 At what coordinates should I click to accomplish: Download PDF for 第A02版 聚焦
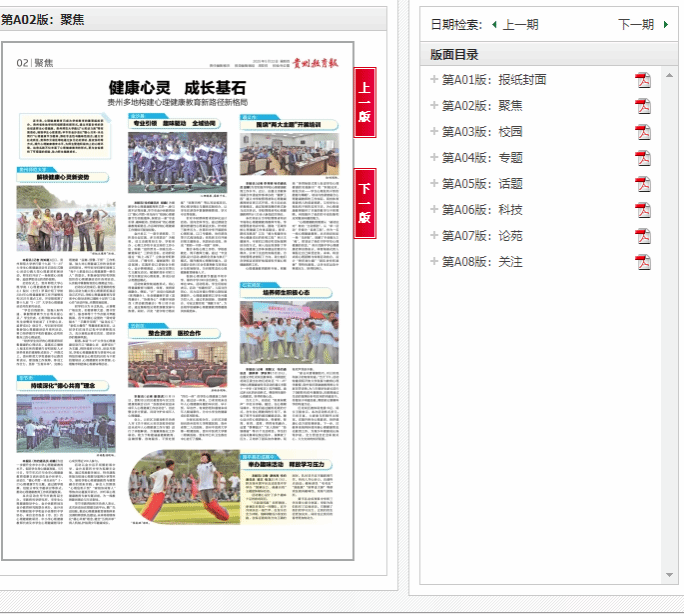(x=643, y=106)
